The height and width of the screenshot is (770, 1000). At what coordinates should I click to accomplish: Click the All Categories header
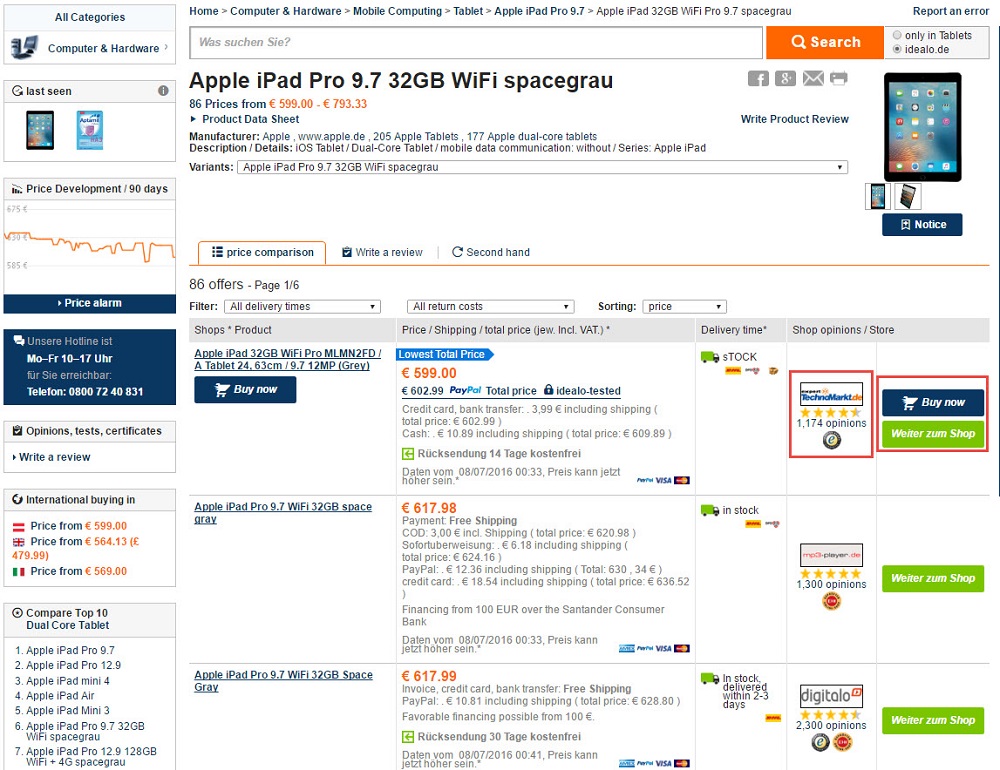click(x=90, y=17)
